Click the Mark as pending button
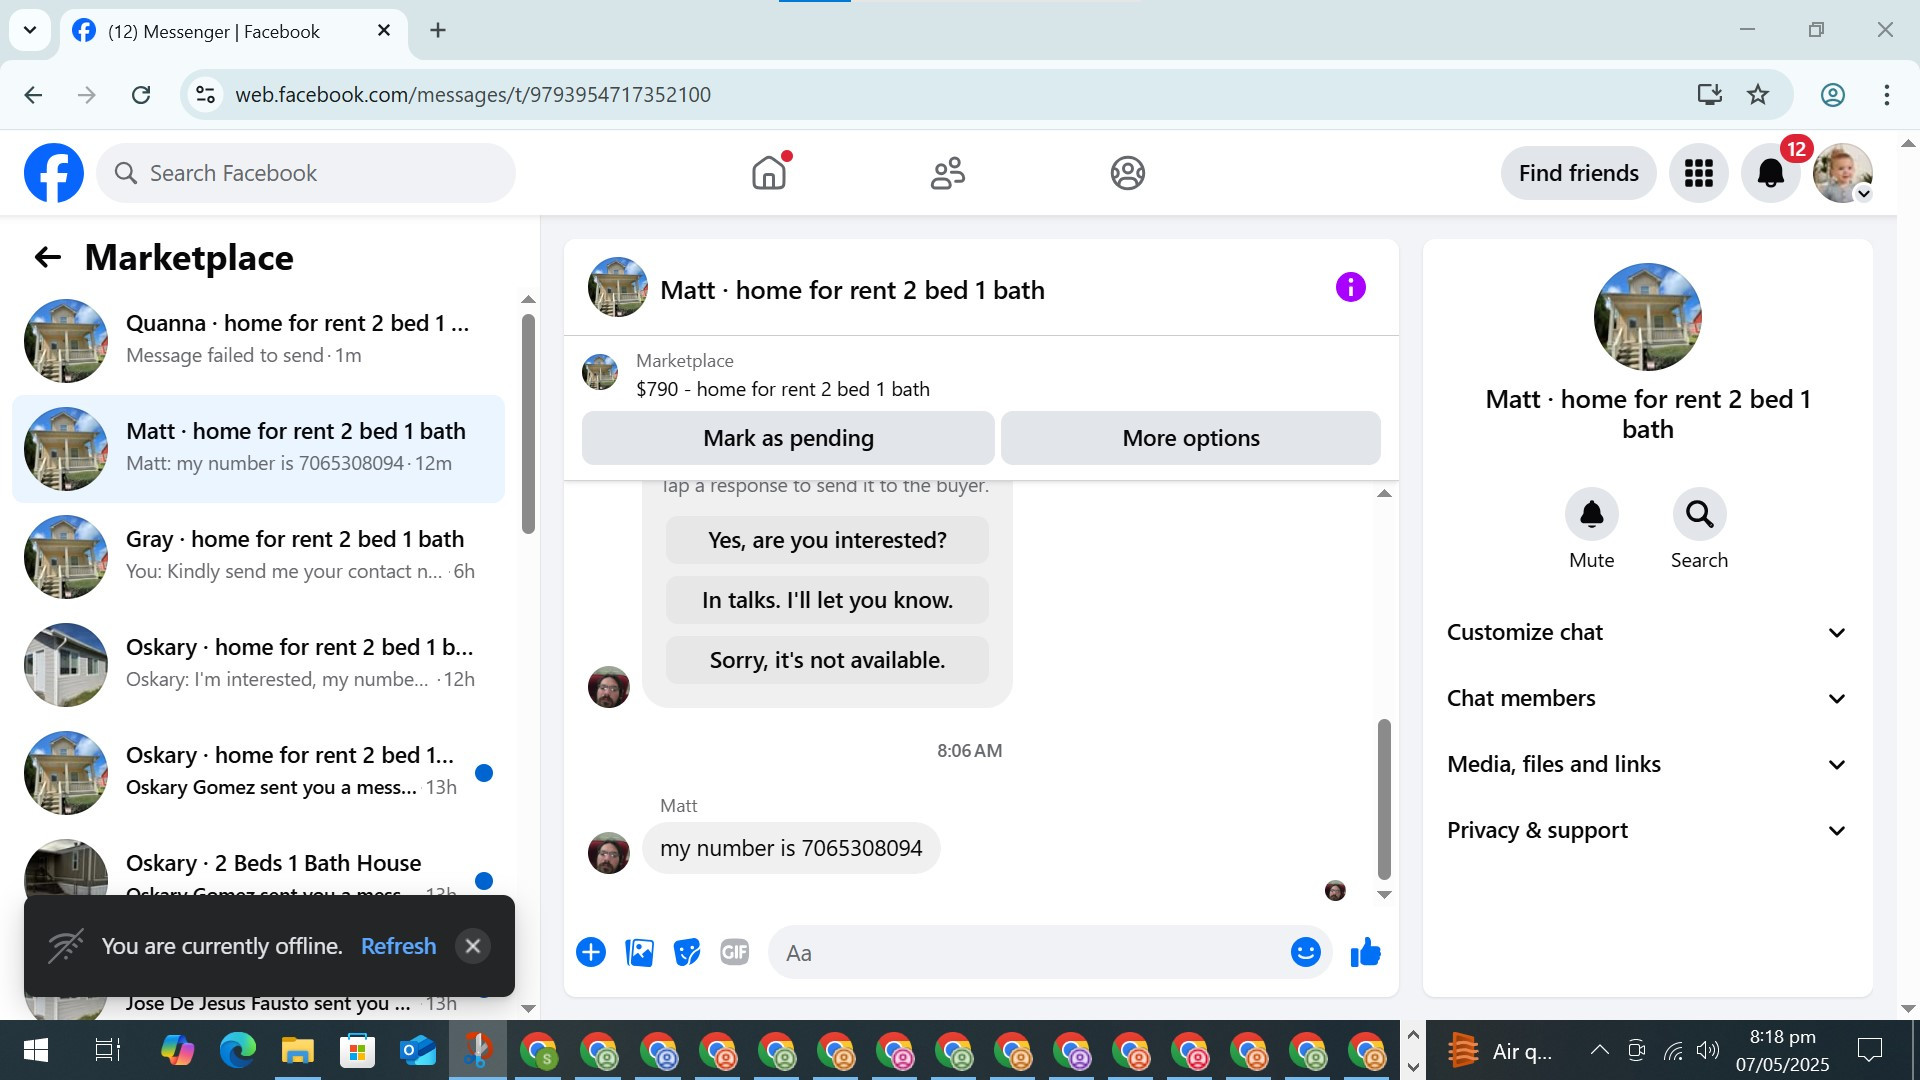1920x1080 pixels. [x=788, y=438]
